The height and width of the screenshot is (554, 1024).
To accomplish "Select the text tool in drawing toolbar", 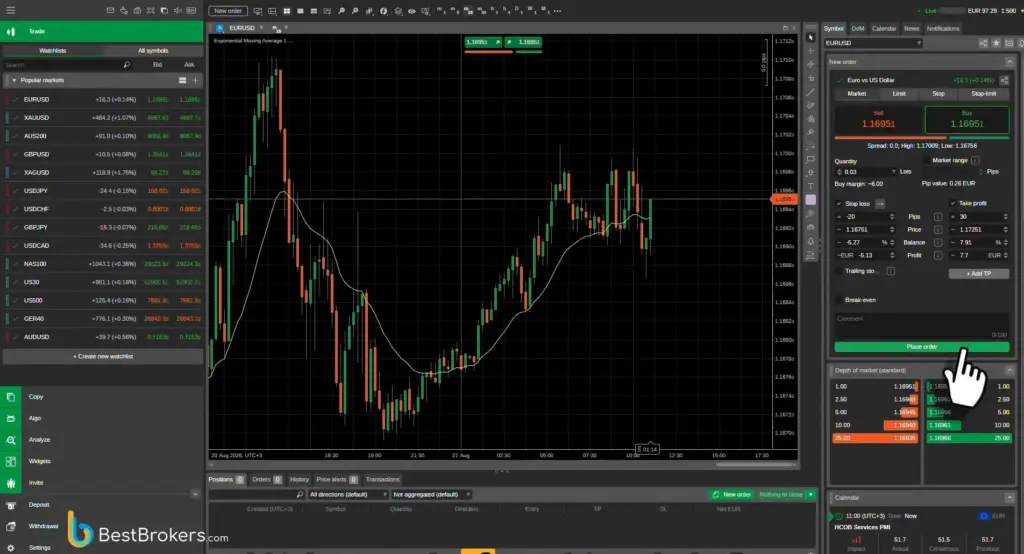I will coord(810,186).
